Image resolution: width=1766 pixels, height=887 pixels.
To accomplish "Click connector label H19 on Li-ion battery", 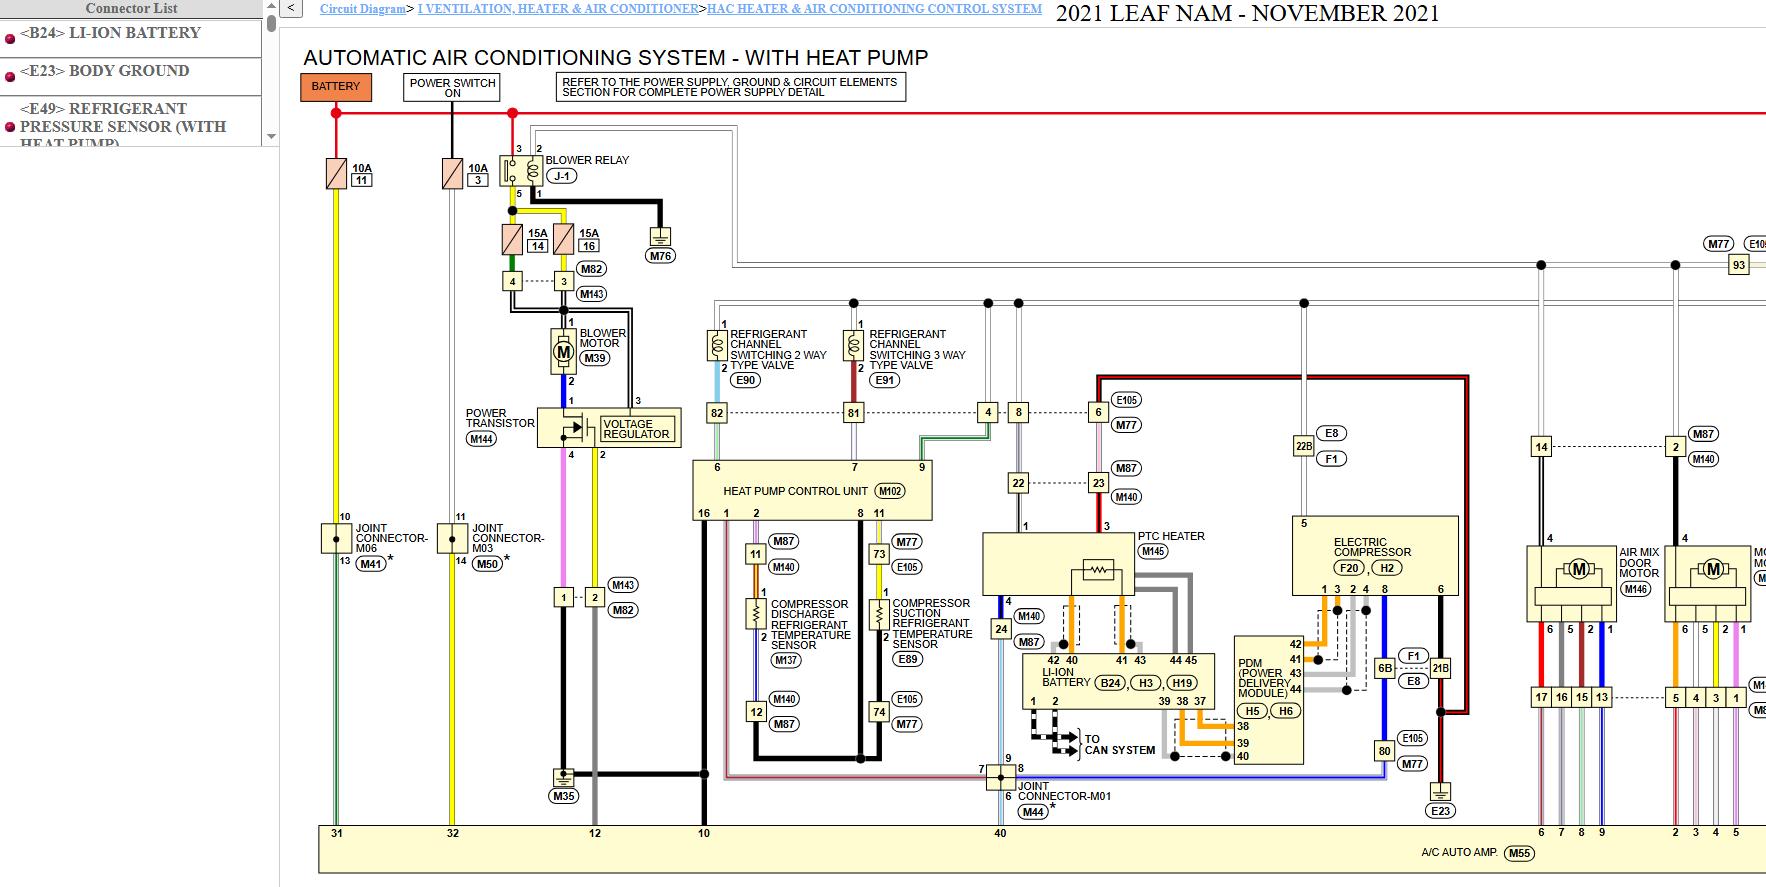I will [1182, 683].
